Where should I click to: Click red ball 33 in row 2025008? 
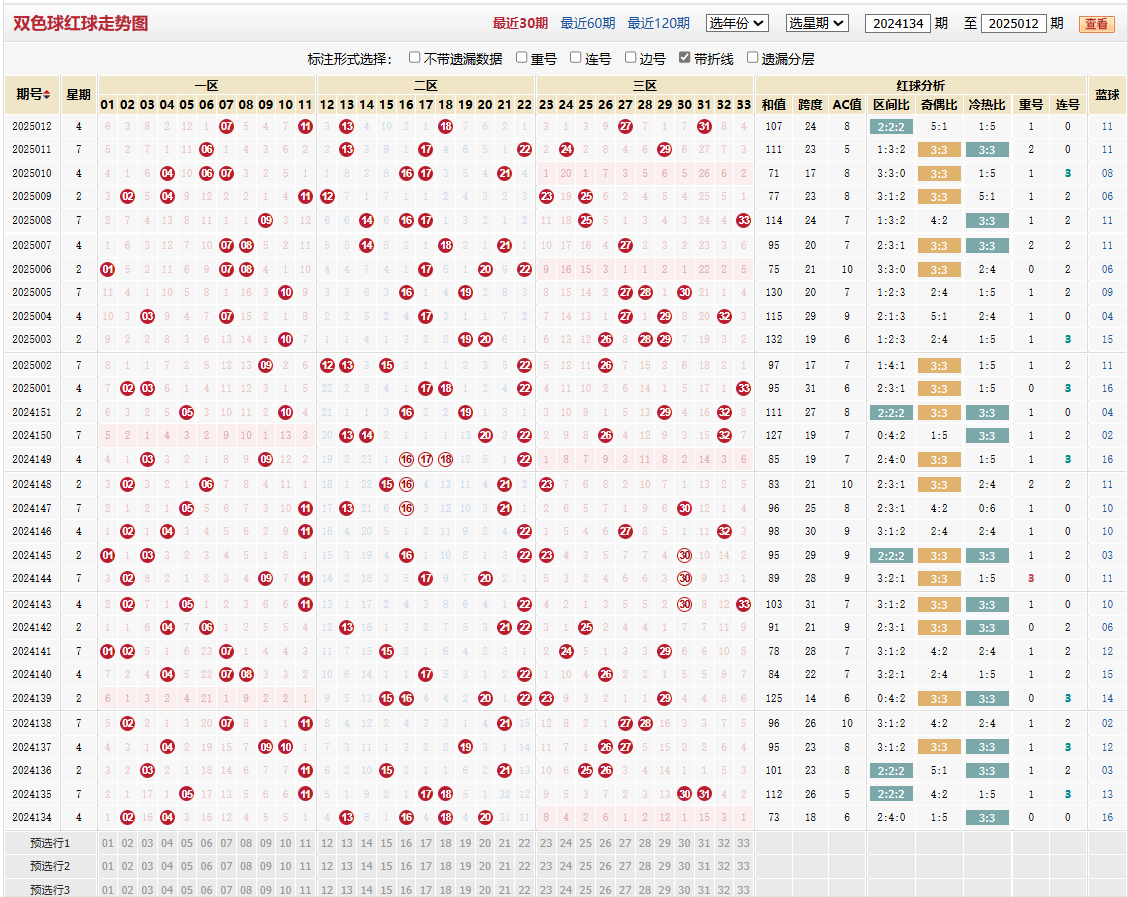pos(744,220)
